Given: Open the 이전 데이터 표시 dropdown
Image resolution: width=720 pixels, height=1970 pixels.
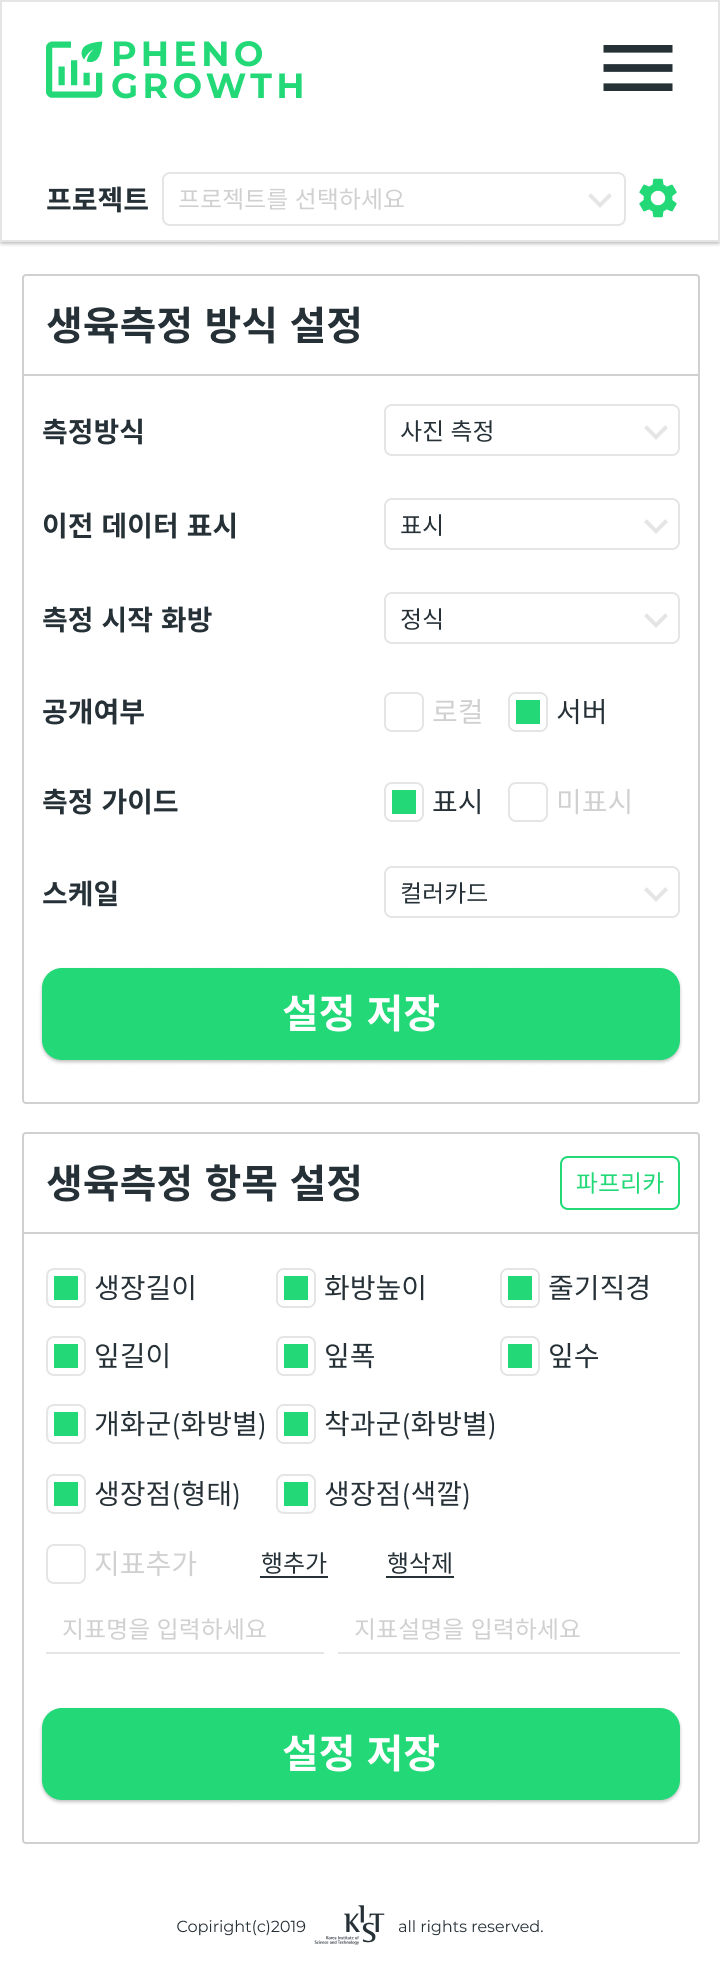Looking at the screenshot, I should click(x=532, y=524).
